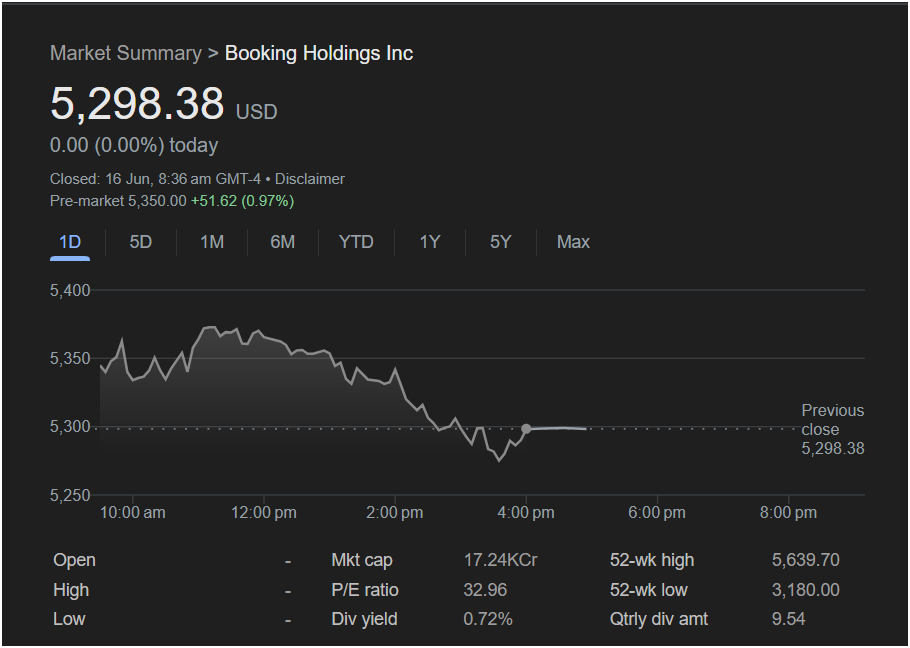Click the green +51.62 (0.97%) change

(243, 201)
